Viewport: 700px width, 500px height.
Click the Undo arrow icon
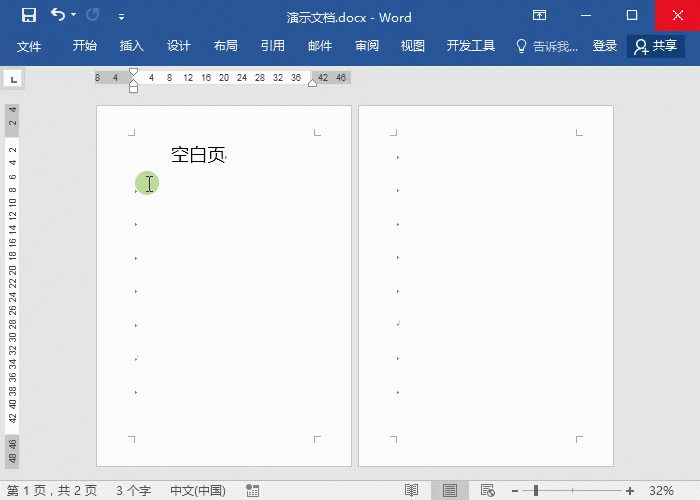pyautogui.click(x=58, y=15)
